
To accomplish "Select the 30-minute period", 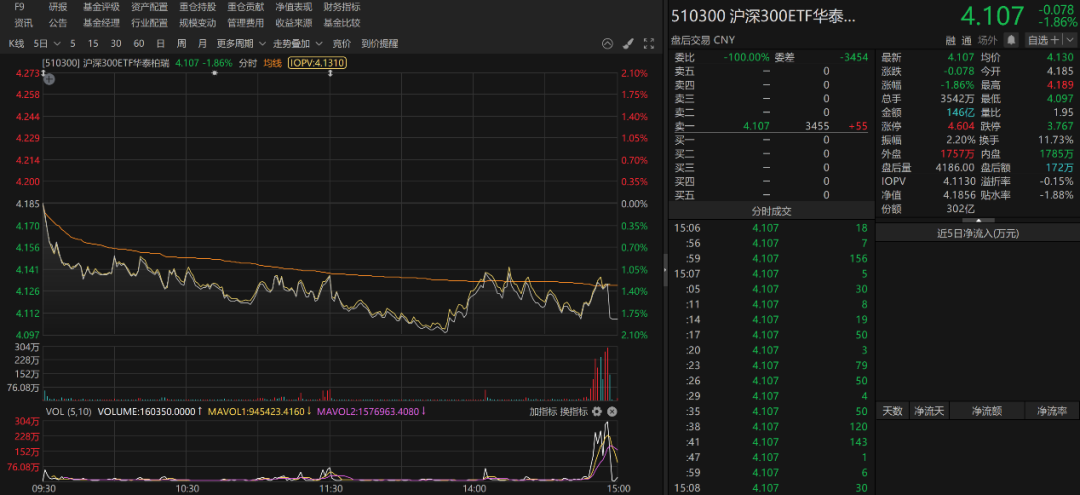I will (116, 43).
